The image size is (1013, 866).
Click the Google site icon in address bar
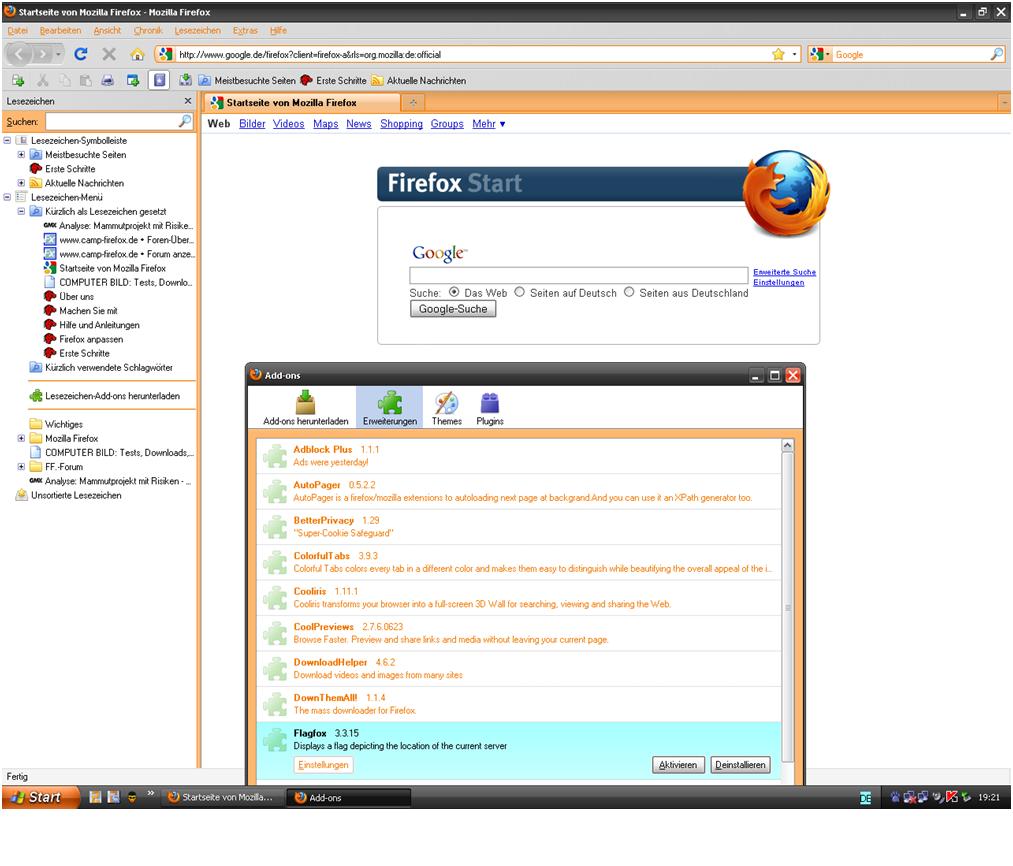coord(165,54)
